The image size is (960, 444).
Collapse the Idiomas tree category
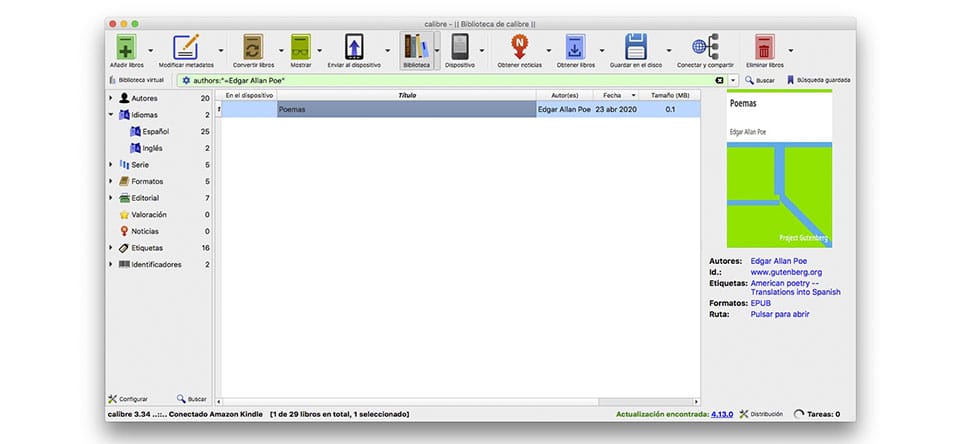[x=111, y=115]
